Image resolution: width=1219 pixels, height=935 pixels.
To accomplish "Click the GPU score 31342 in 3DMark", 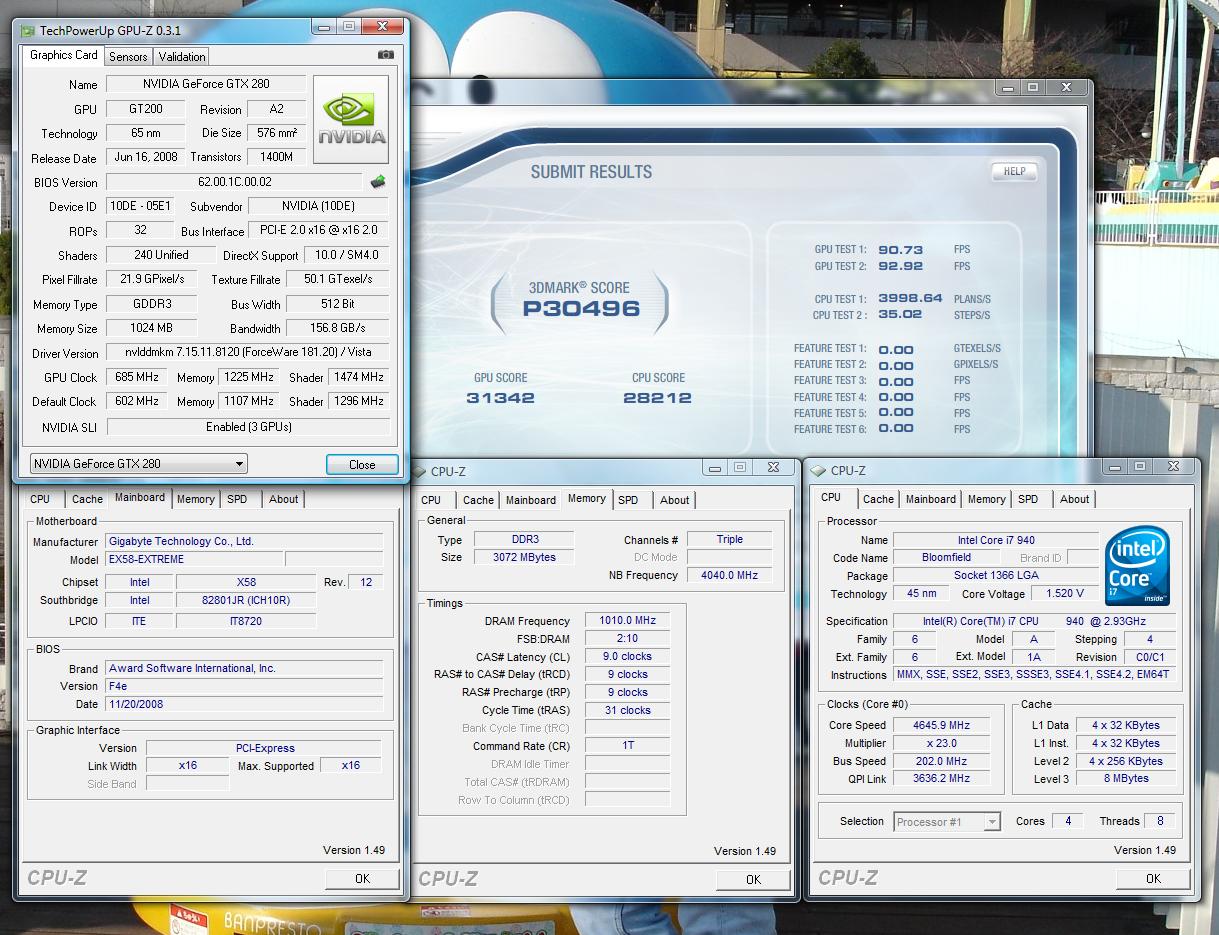I will pyautogui.click(x=500, y=398).
